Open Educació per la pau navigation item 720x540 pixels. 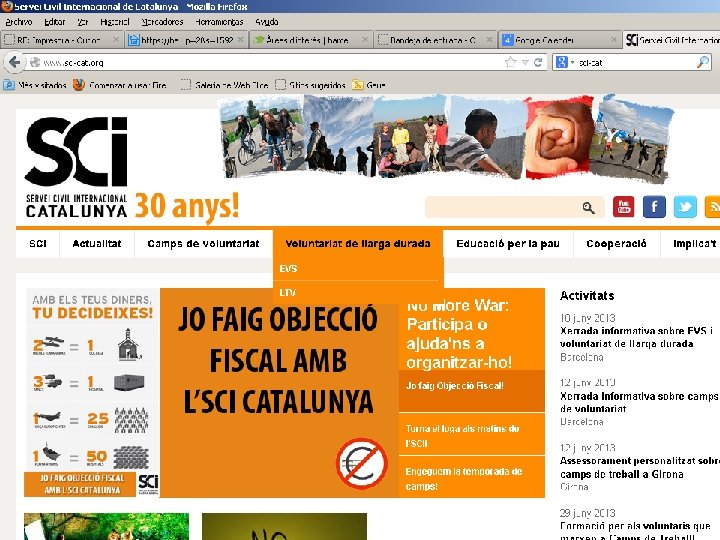pos(508,244)
